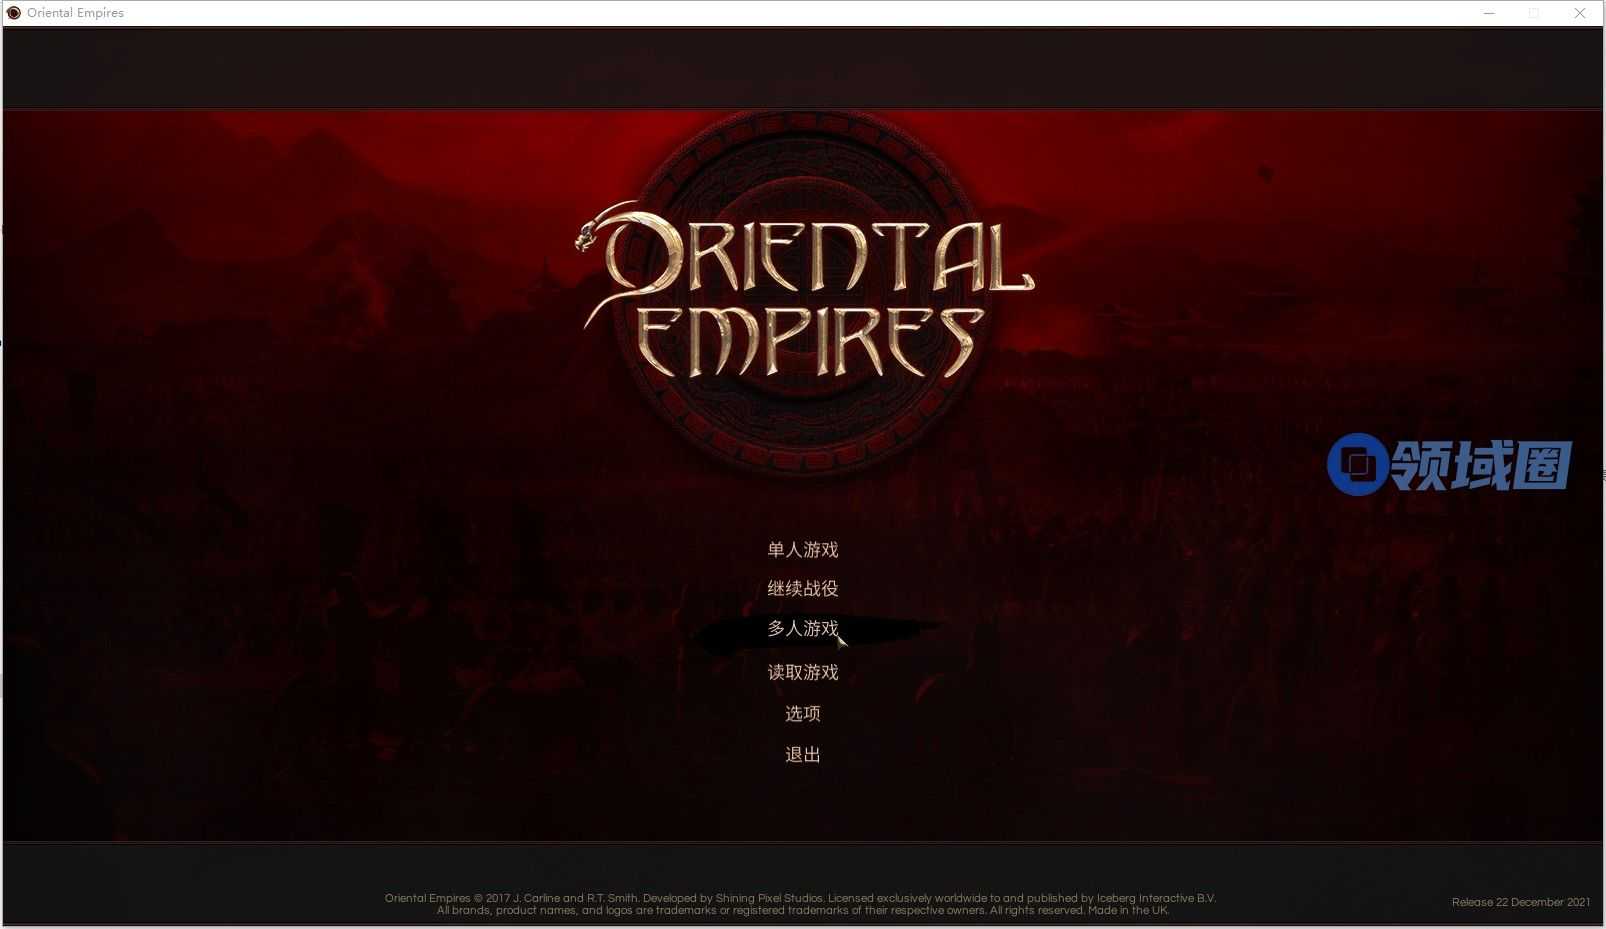Viewport: 1606px width, 929px height.
Task: Click the 领域圈 watermark text
Action: 1481,465
